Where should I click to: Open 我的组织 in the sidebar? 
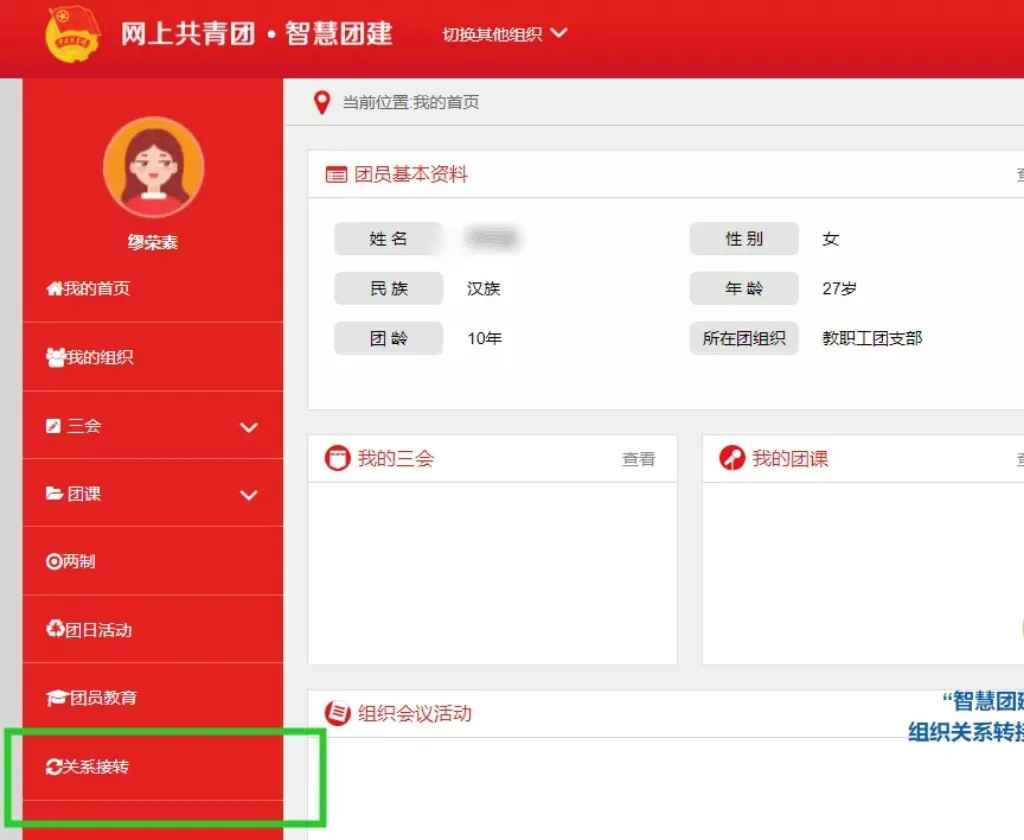pos(153,357)
